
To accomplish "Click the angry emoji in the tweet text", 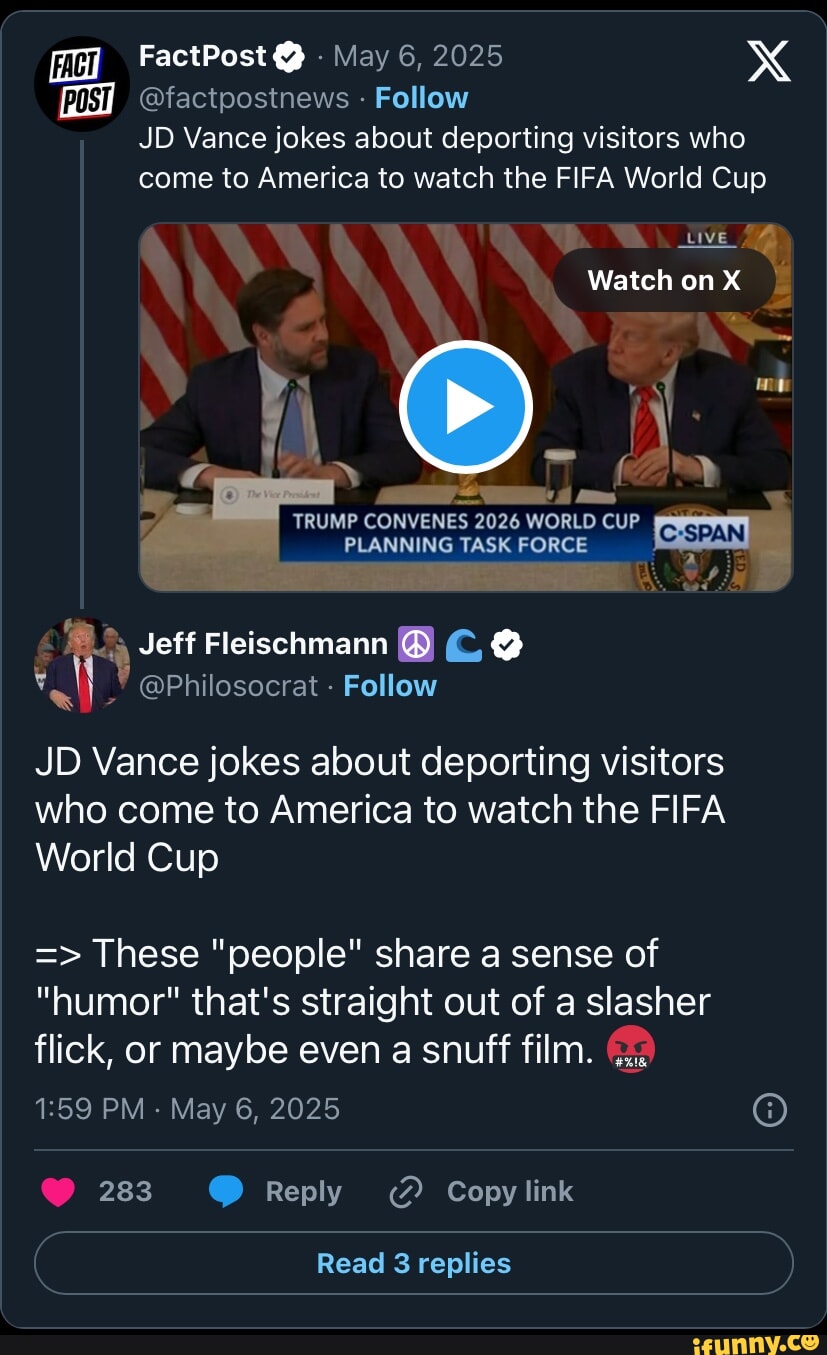I will click(631, 1050).
